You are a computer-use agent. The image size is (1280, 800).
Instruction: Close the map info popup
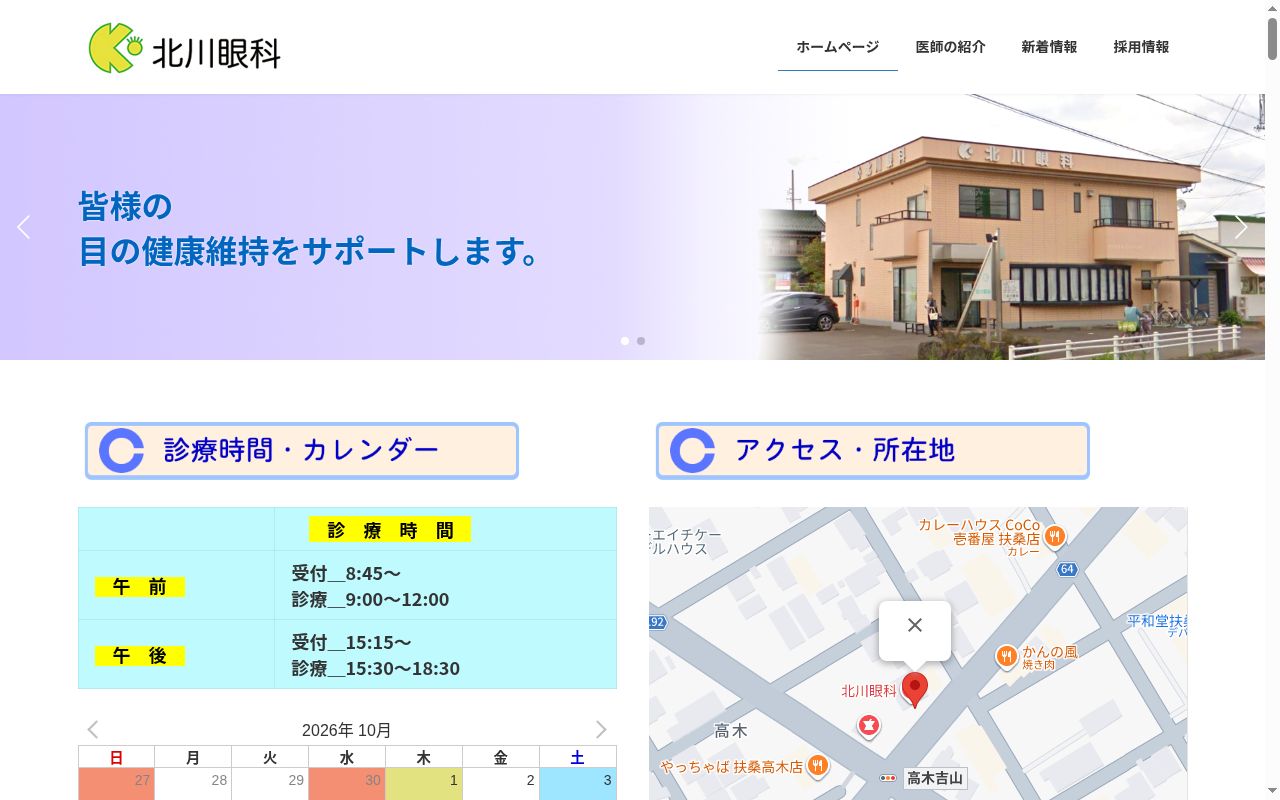915,625
